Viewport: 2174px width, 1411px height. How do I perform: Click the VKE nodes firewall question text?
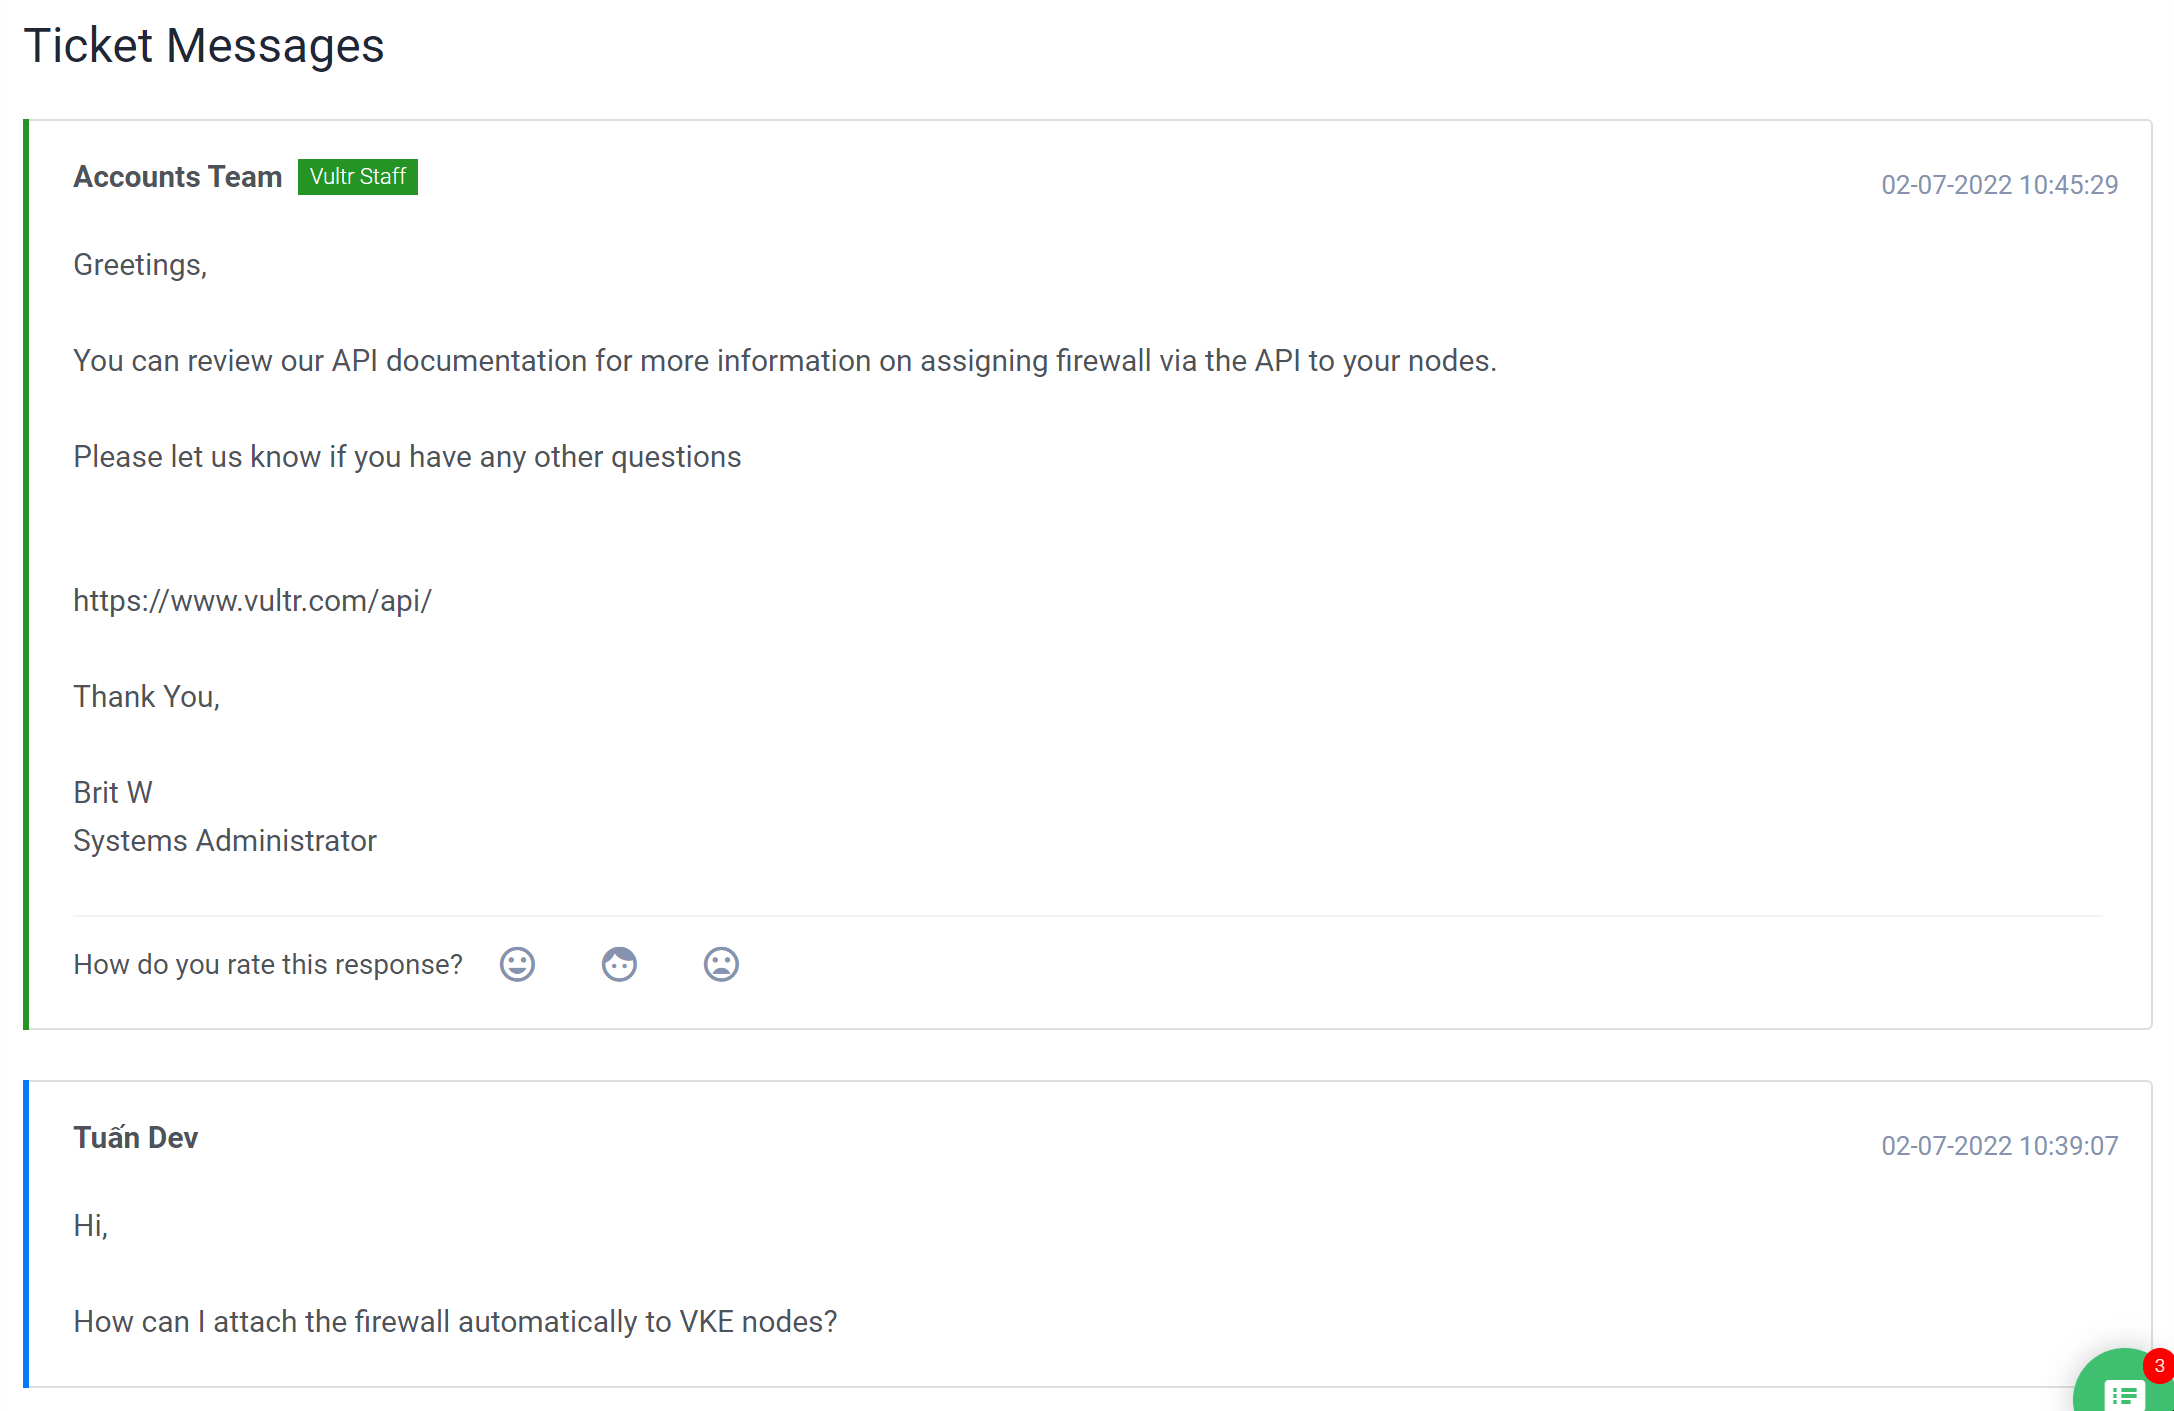tap(455, 1322)
